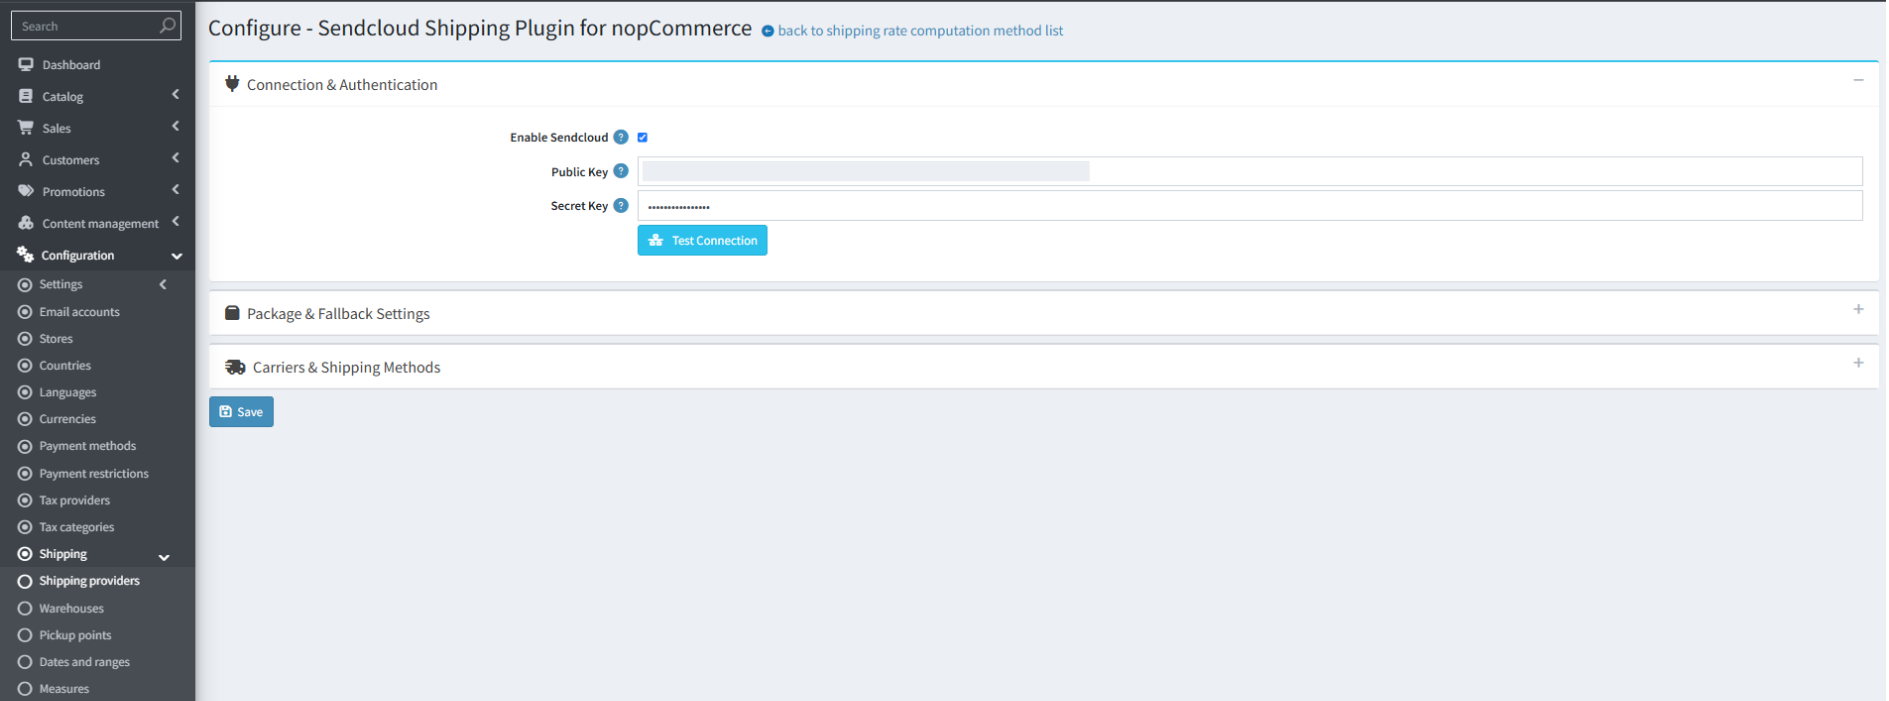The image size is (1889, 701).
Task: Collapse the Configuration menu chevron
Action: tap(177, 256)
